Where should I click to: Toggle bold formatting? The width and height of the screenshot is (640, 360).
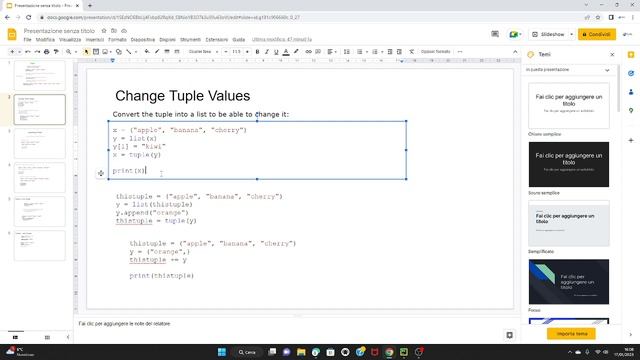pos(257,52)
